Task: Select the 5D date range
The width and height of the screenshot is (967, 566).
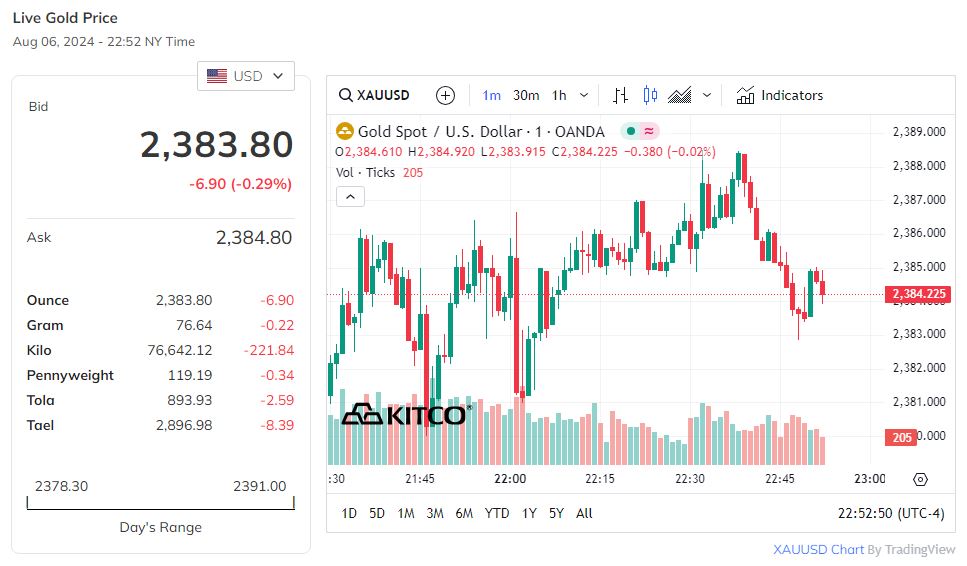Action: tap(377, 513)
